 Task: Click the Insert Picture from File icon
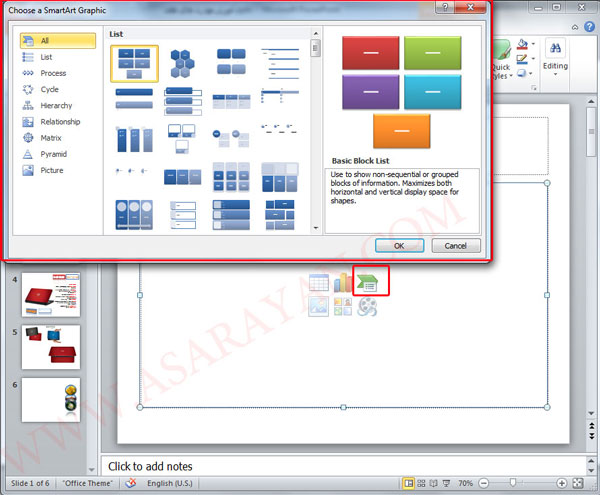coord(319,308)
